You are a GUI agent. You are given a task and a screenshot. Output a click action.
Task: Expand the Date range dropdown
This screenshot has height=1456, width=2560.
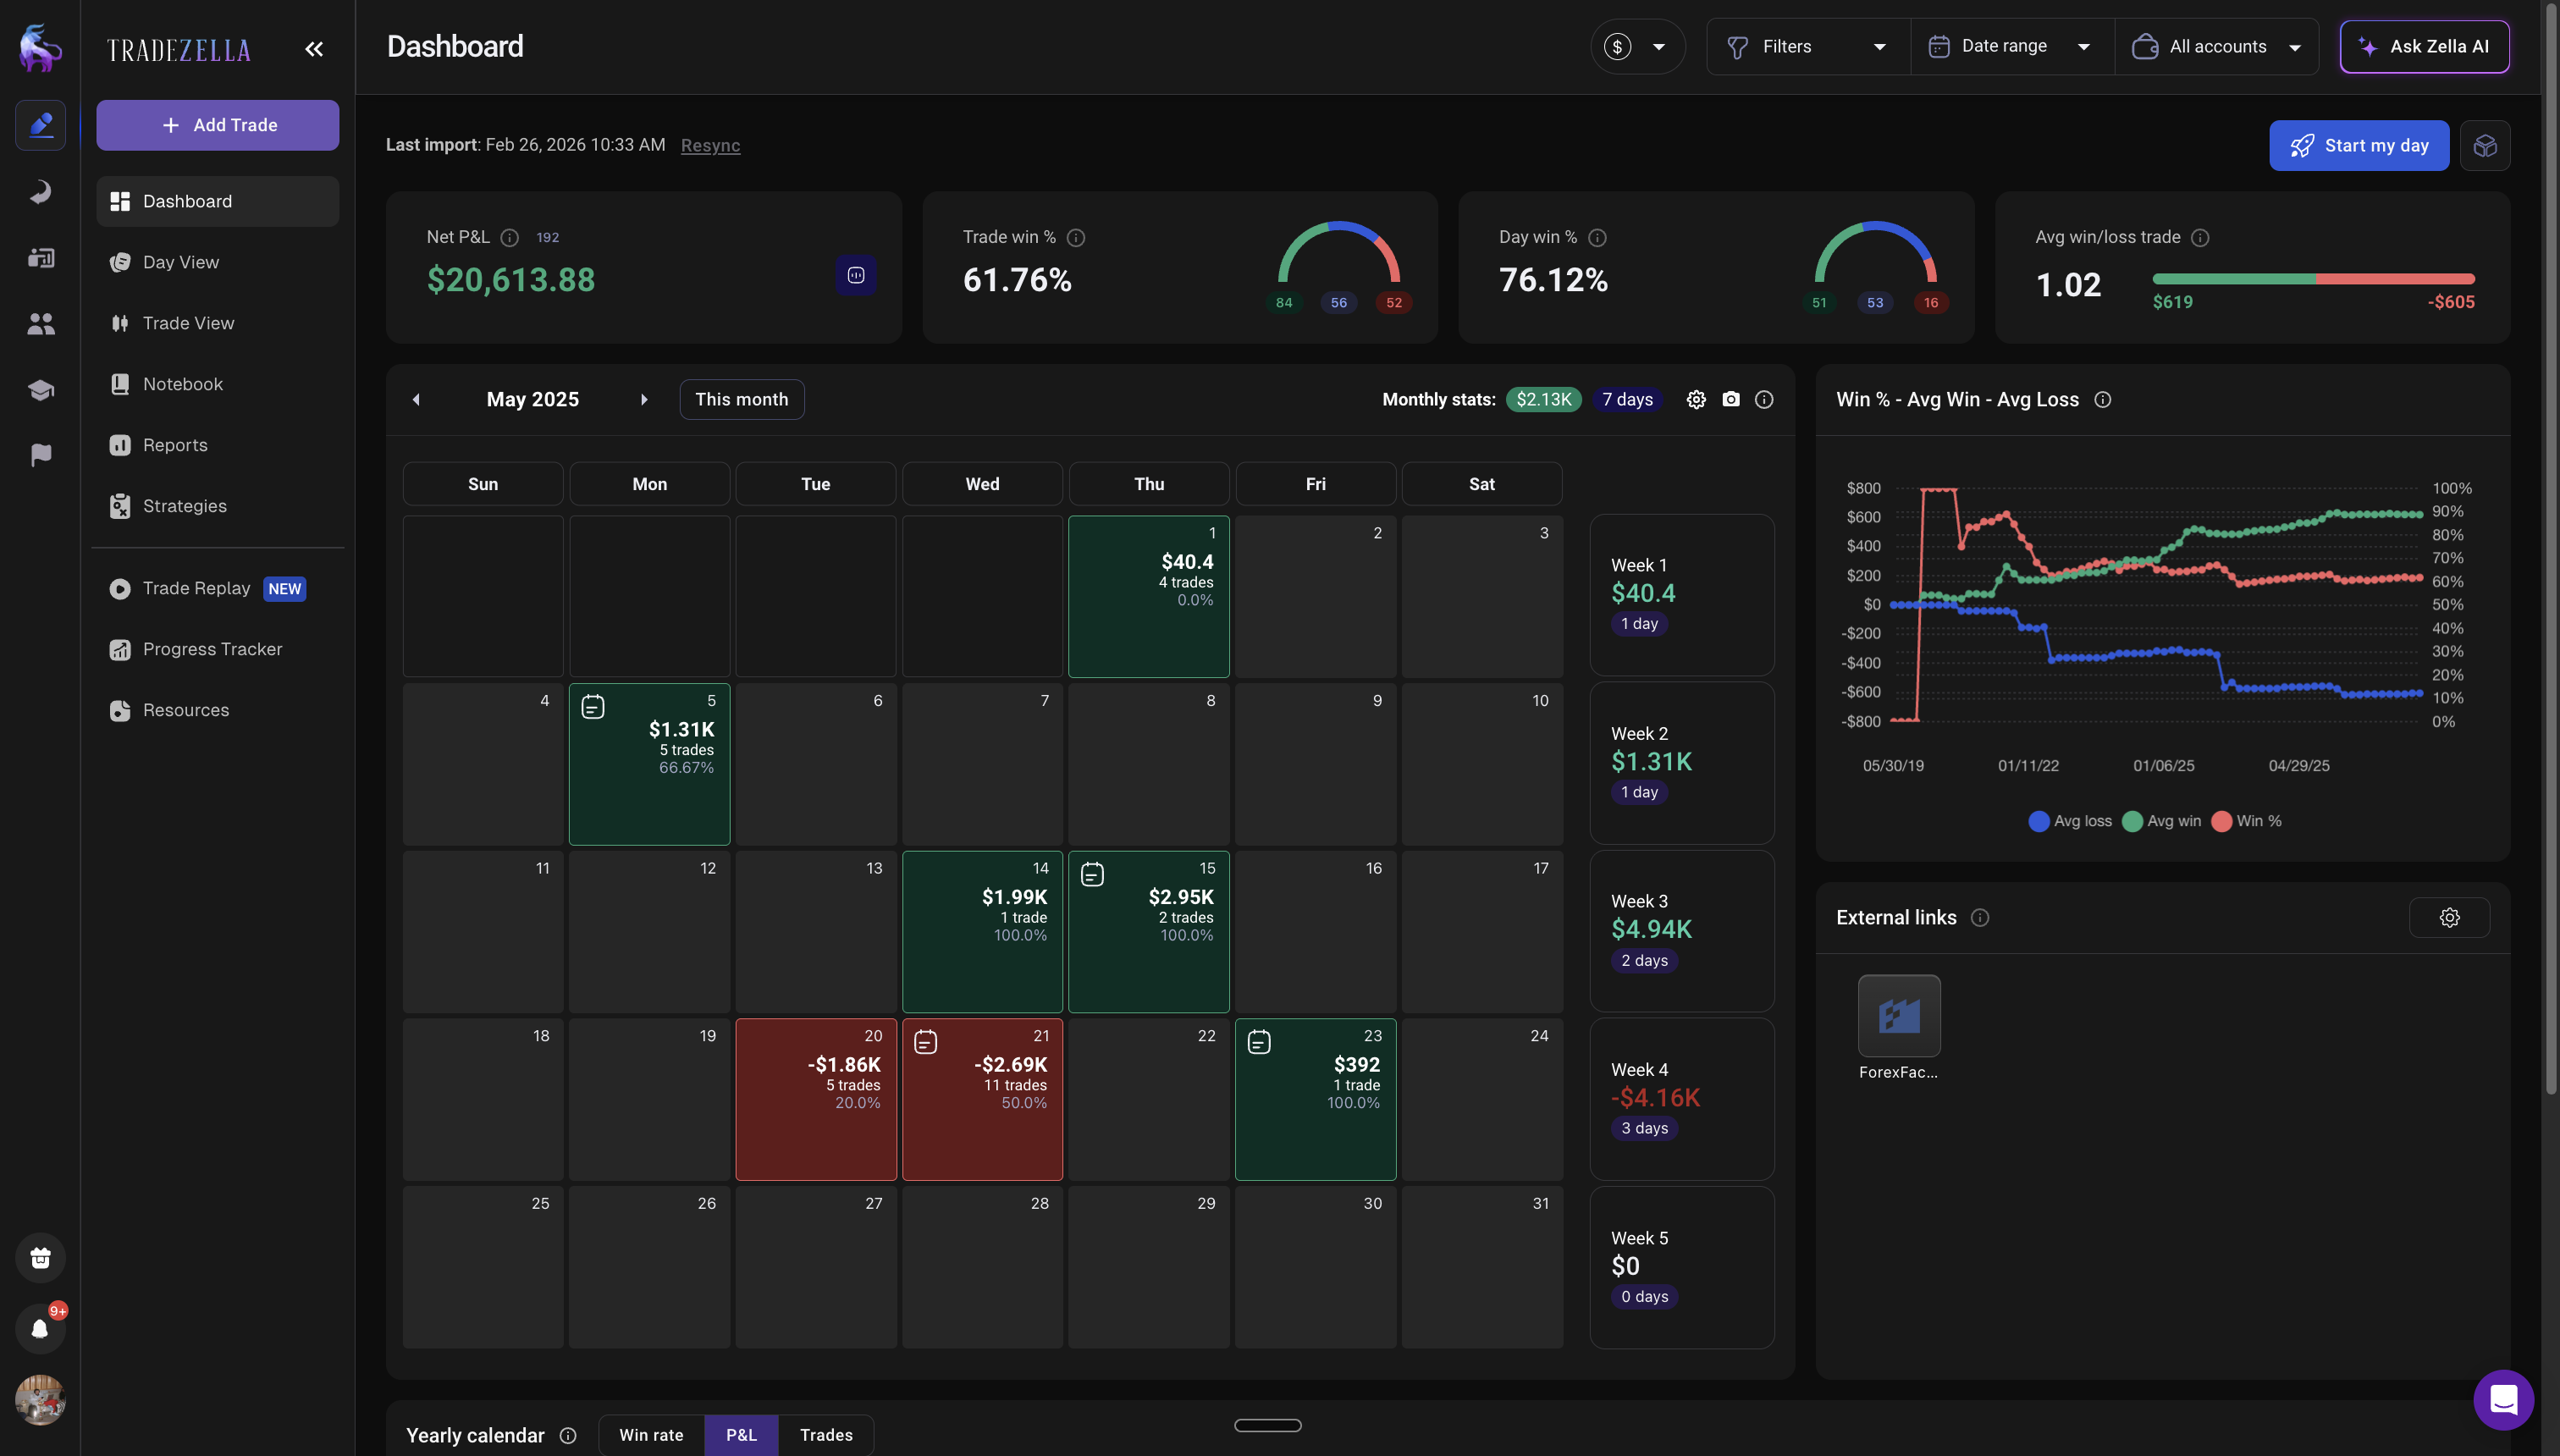pos(2010,46)
